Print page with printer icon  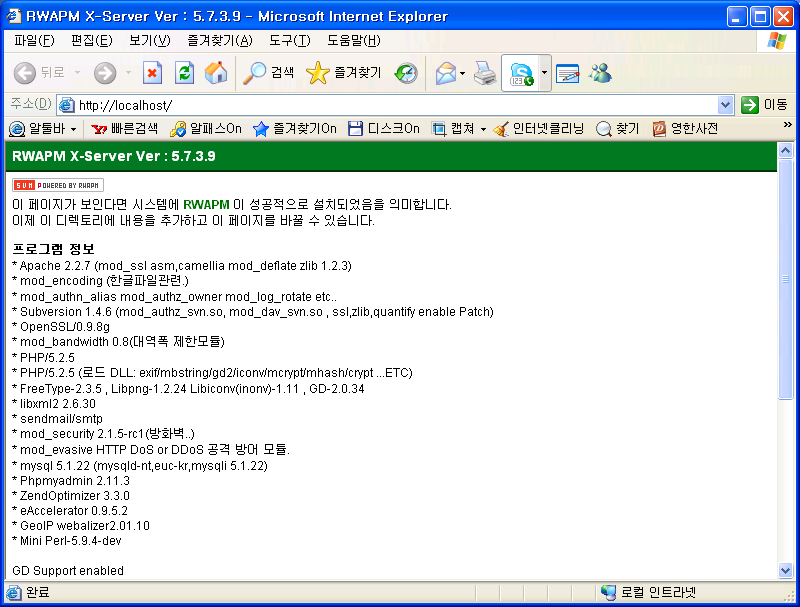485,73
